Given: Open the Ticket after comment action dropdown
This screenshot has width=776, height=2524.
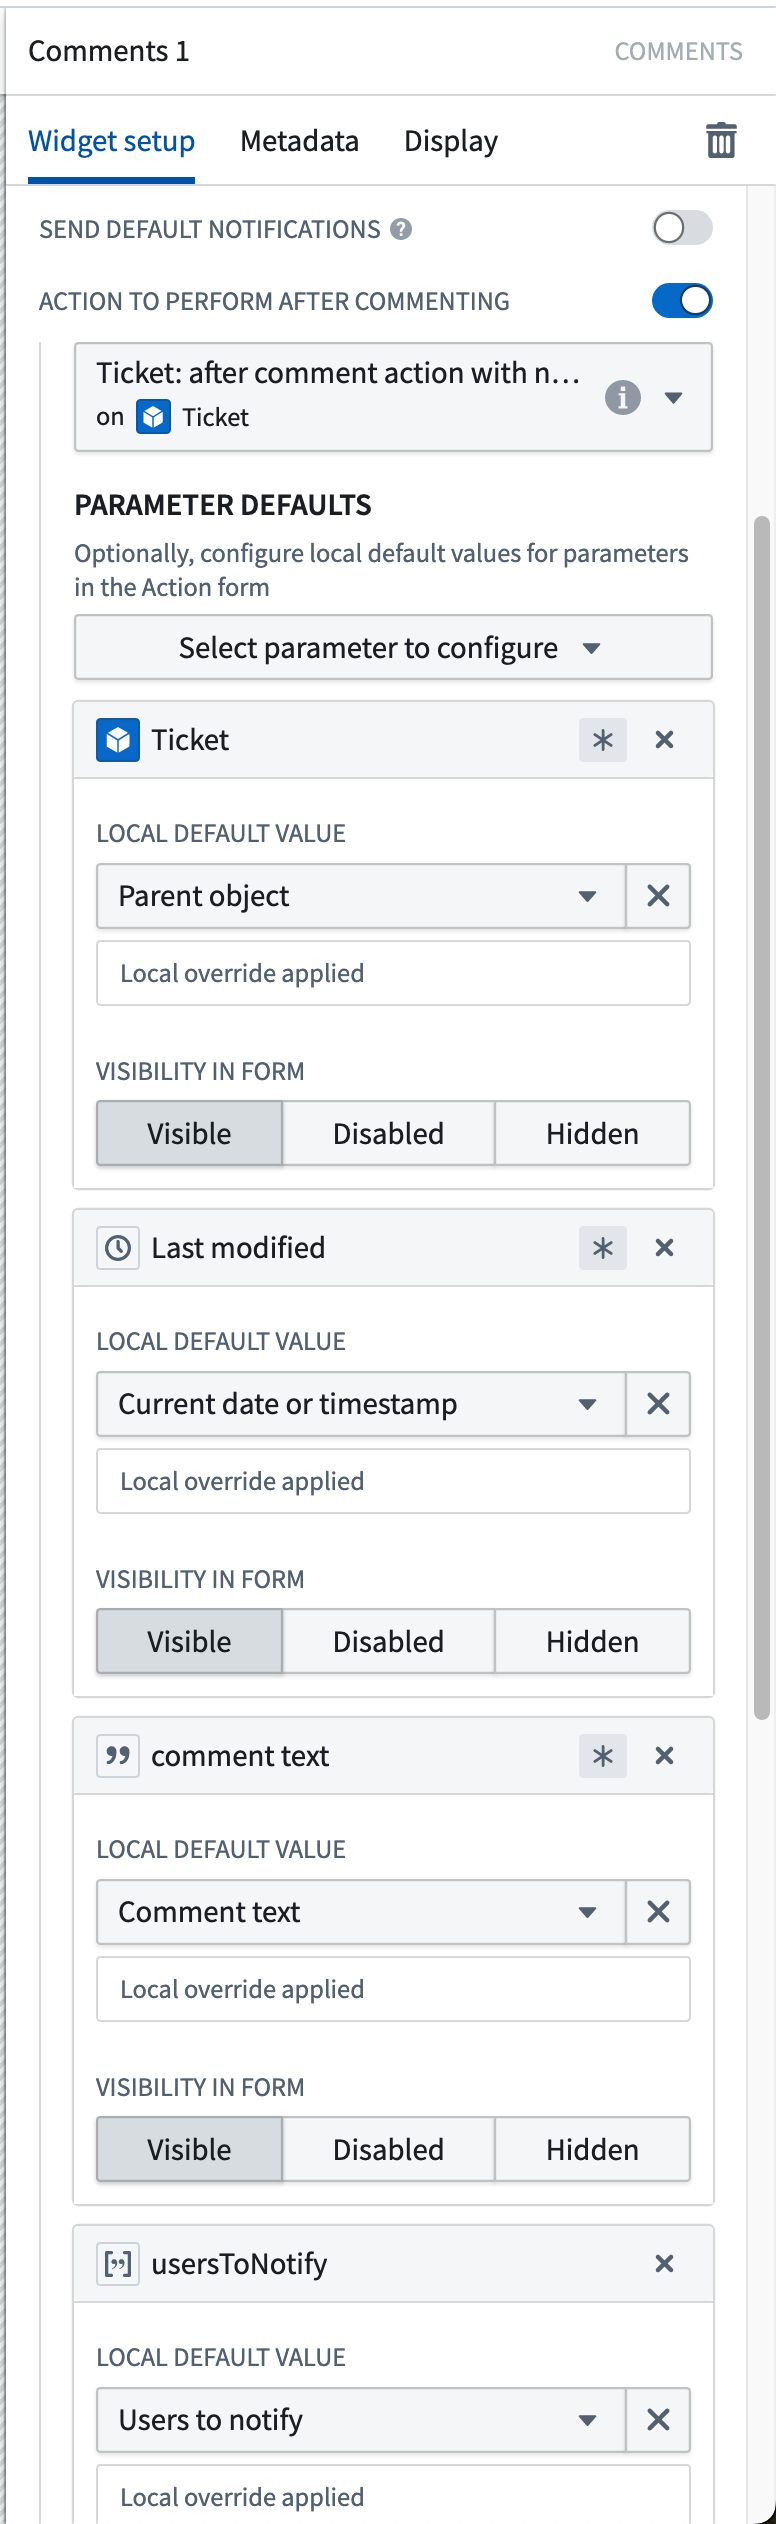Looking at the screenshot, I should tap(393, 397).
